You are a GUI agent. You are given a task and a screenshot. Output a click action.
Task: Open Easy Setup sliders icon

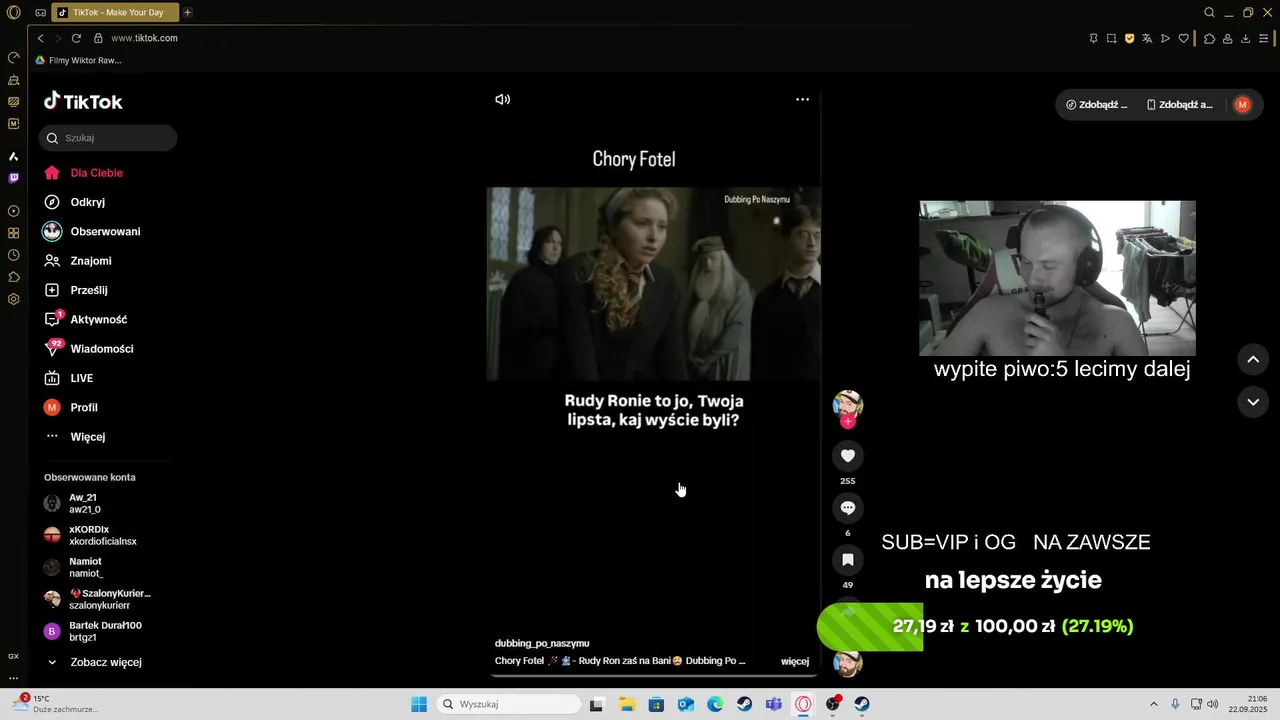pyautogui.click(x=1264, y=38)
